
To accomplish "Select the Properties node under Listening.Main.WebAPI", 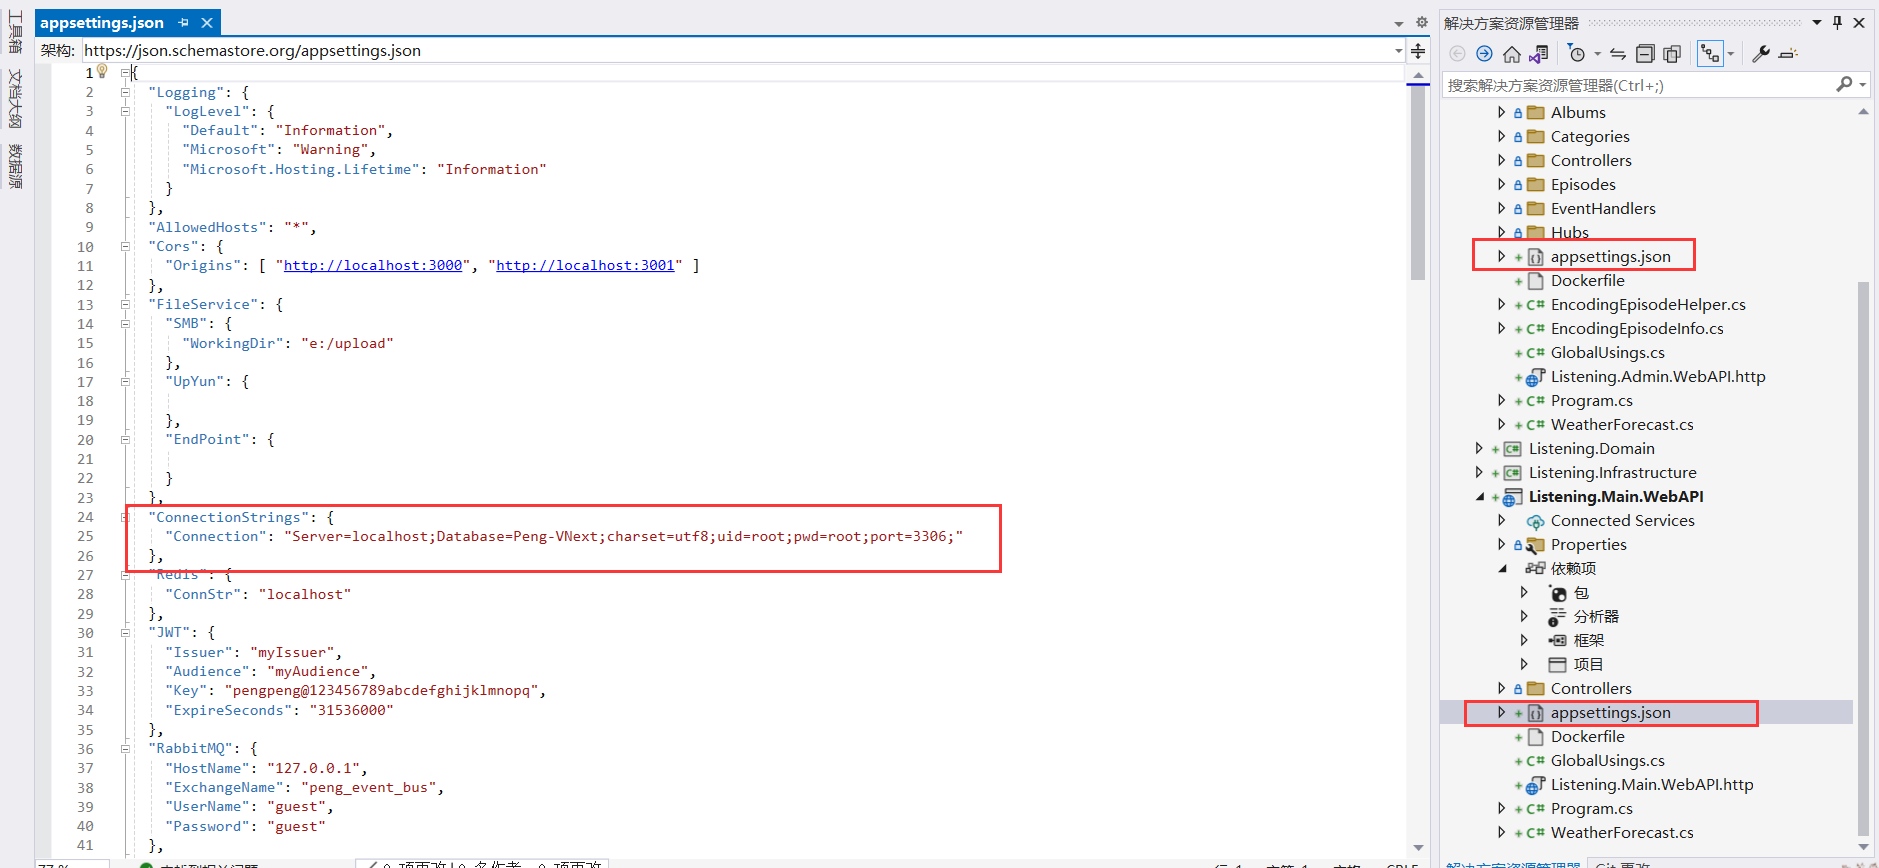I will click(x=1588, y=544).
